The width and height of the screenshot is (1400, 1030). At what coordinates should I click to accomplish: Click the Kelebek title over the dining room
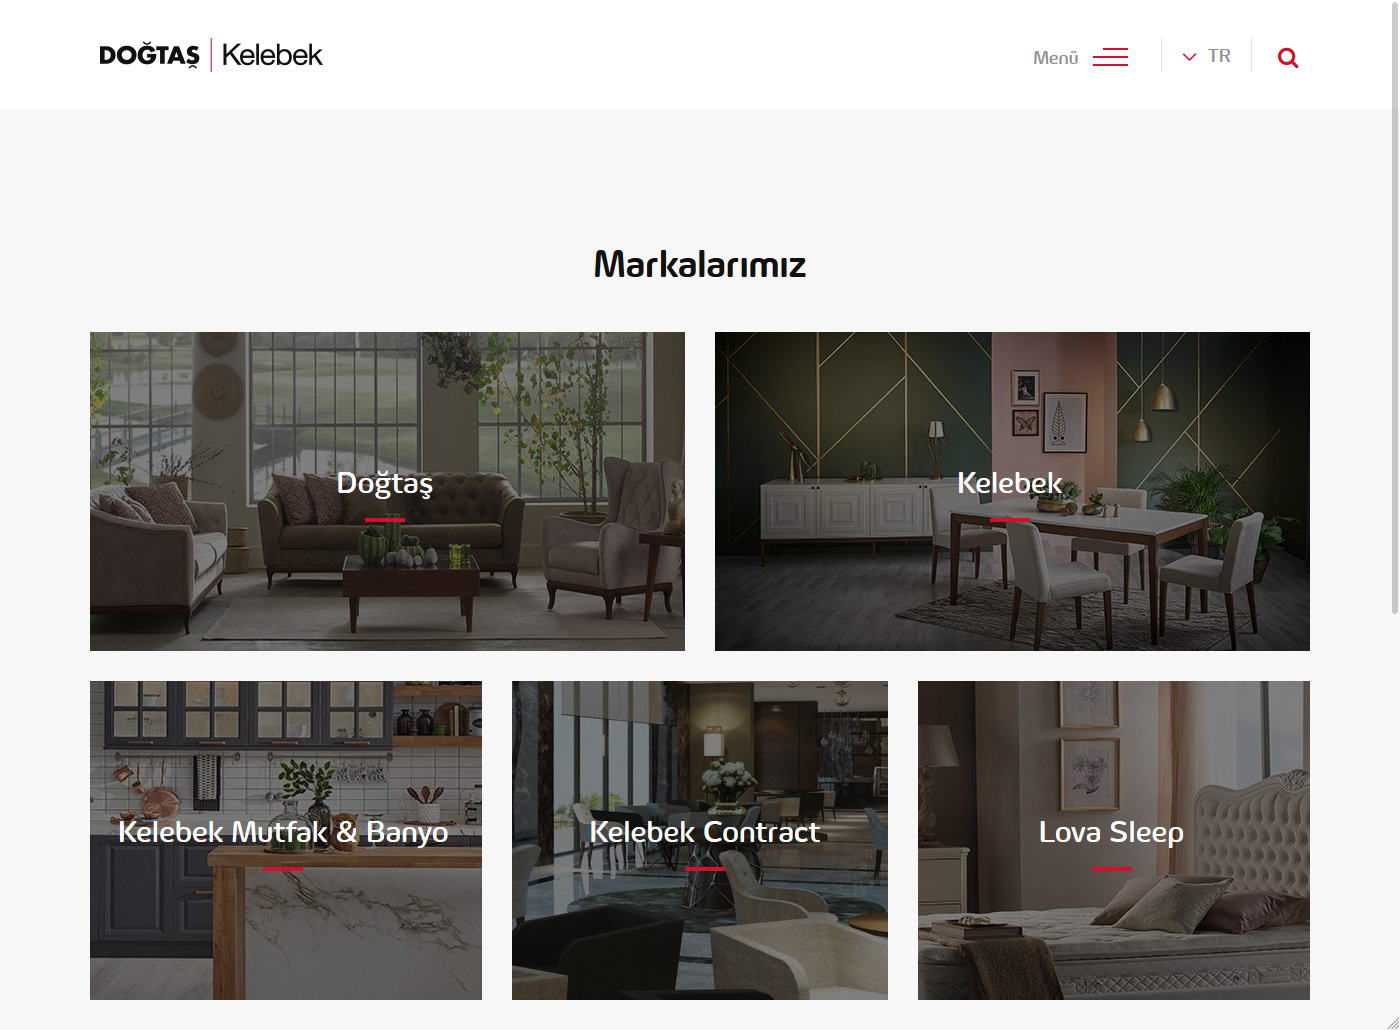point(1009,483)
